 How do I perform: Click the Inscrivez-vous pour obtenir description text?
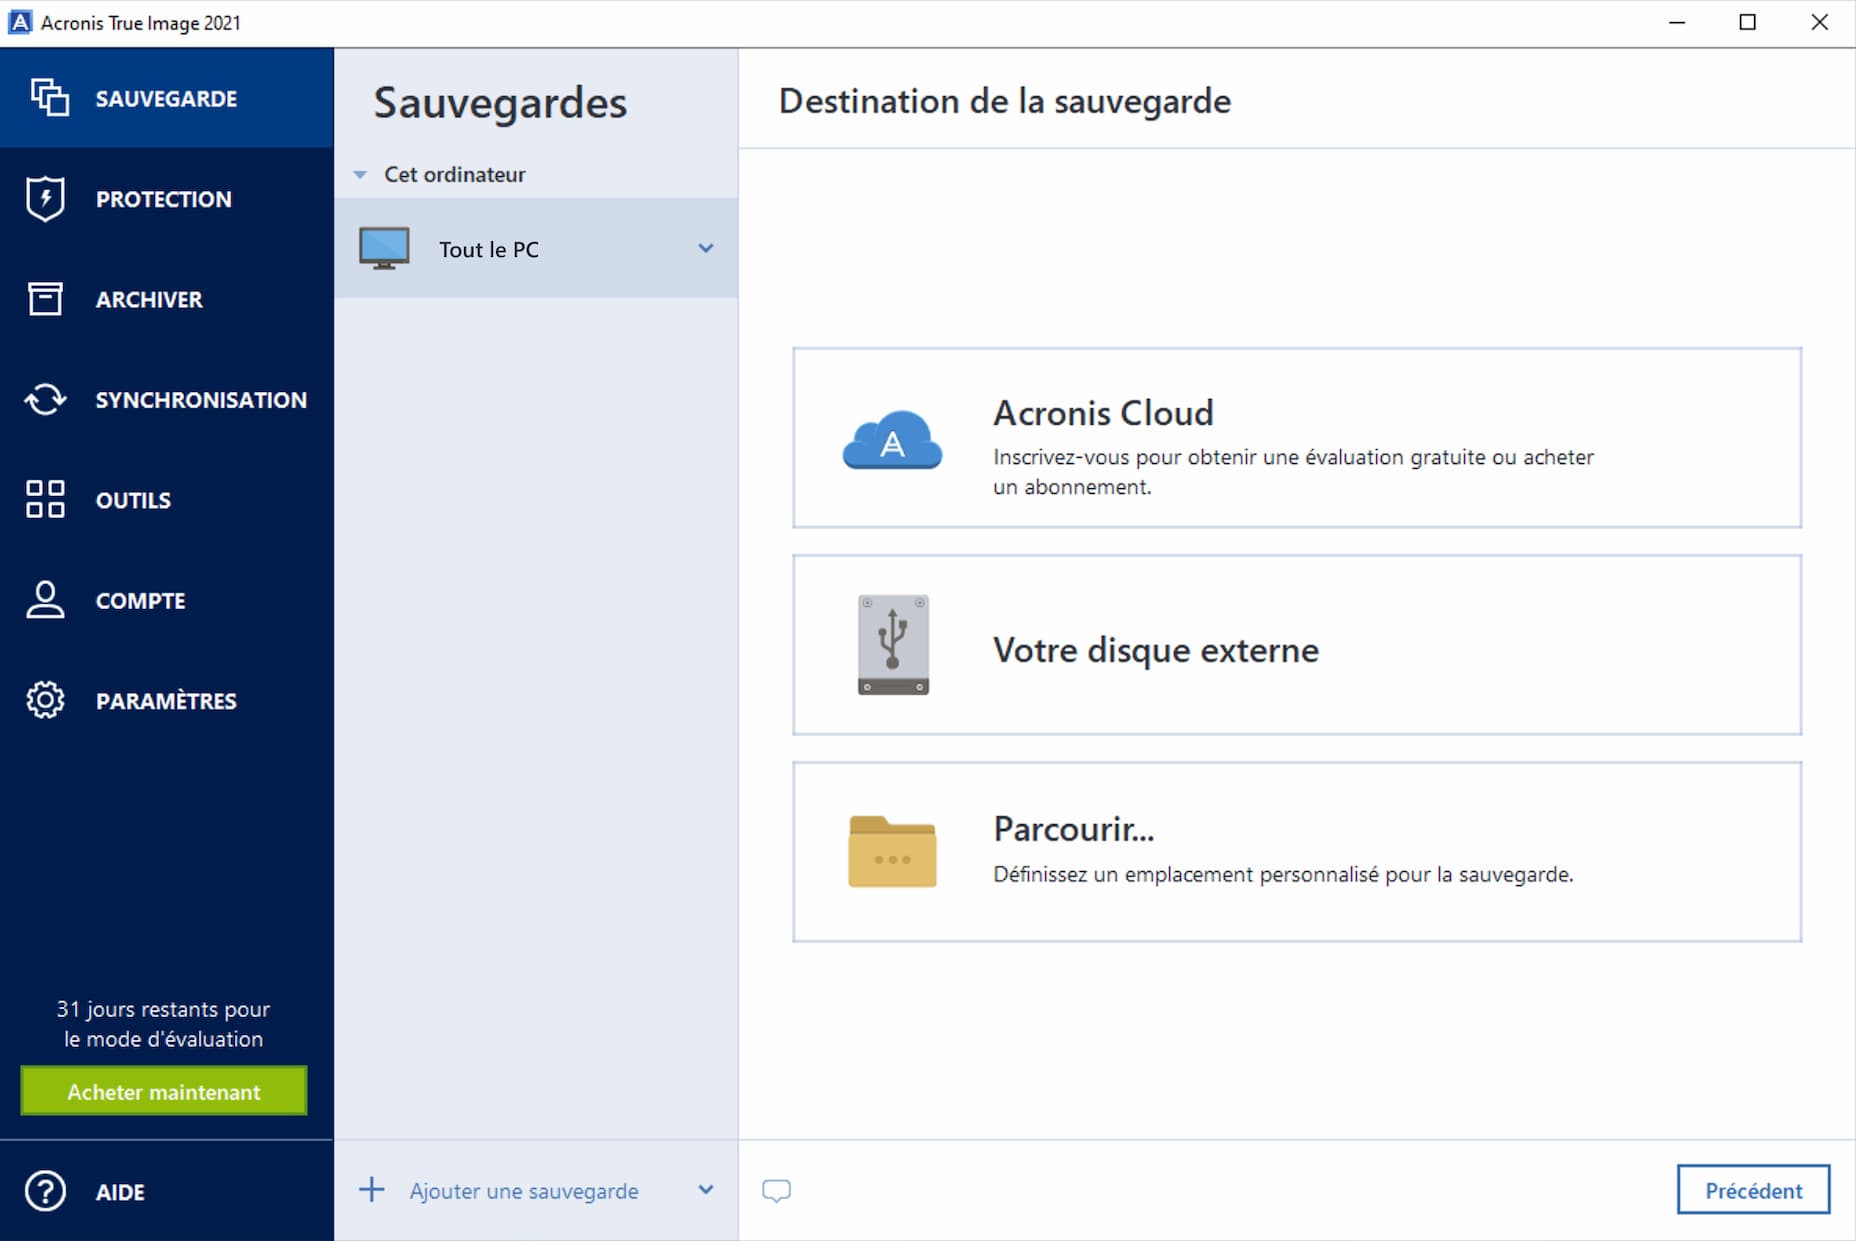point(1293,472)
